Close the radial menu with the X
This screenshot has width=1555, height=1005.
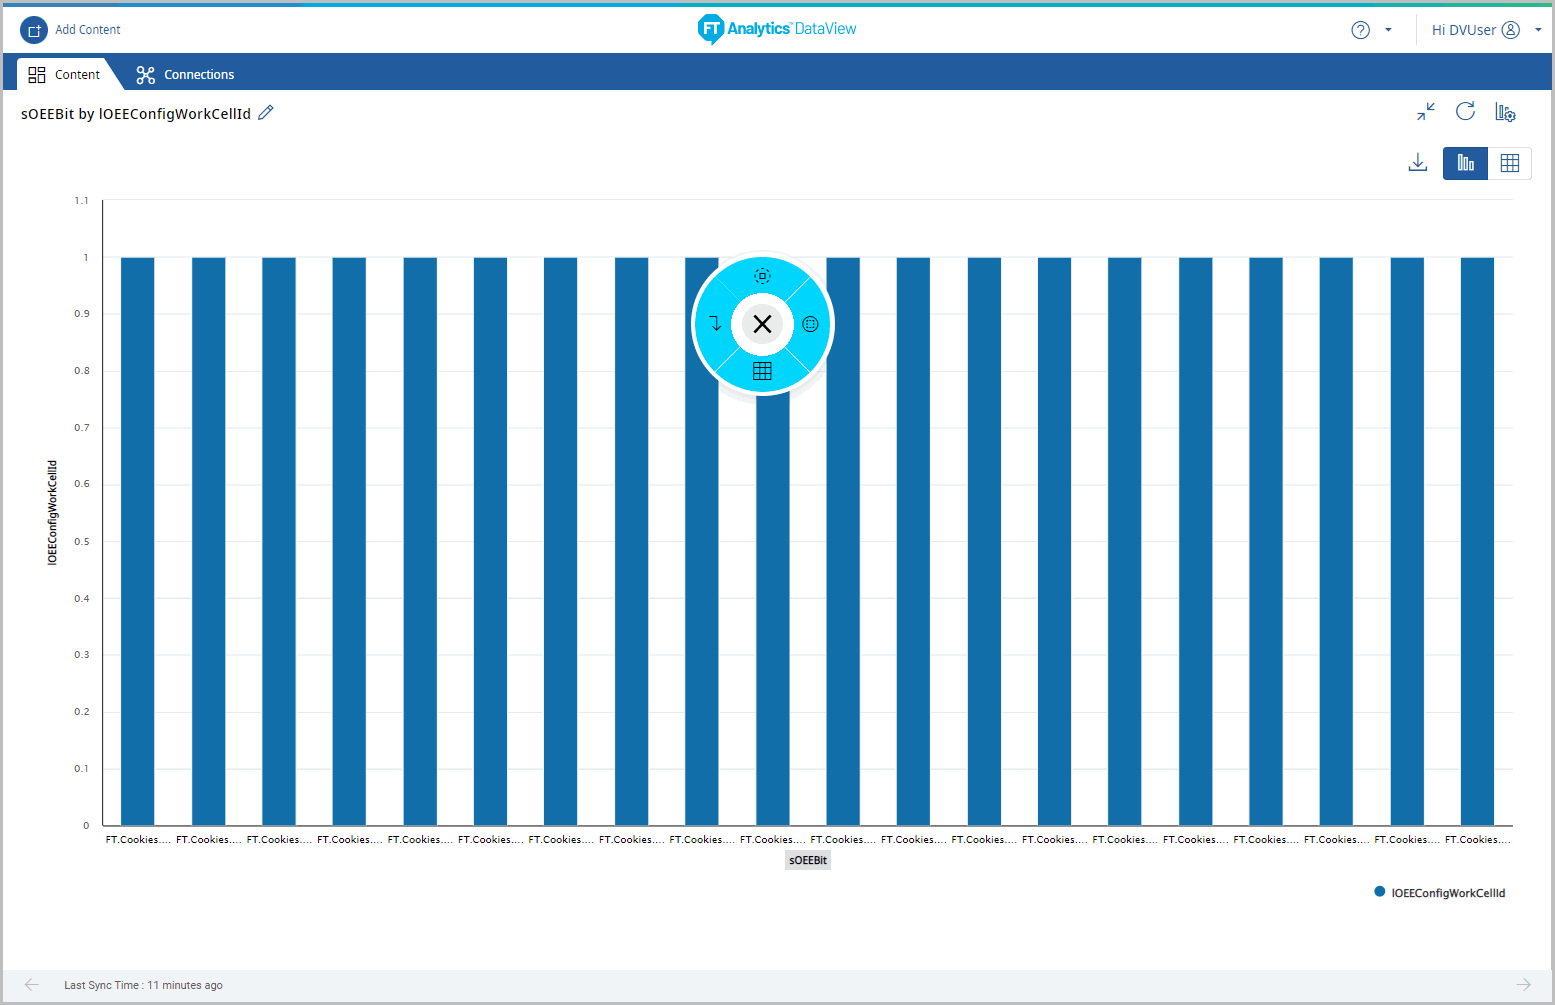[x=762, y=324]
